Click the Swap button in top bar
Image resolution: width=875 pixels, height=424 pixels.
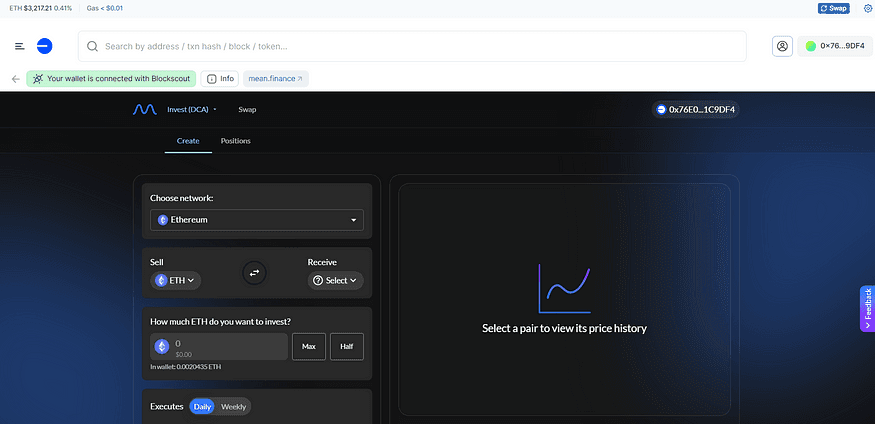[834, 8]
